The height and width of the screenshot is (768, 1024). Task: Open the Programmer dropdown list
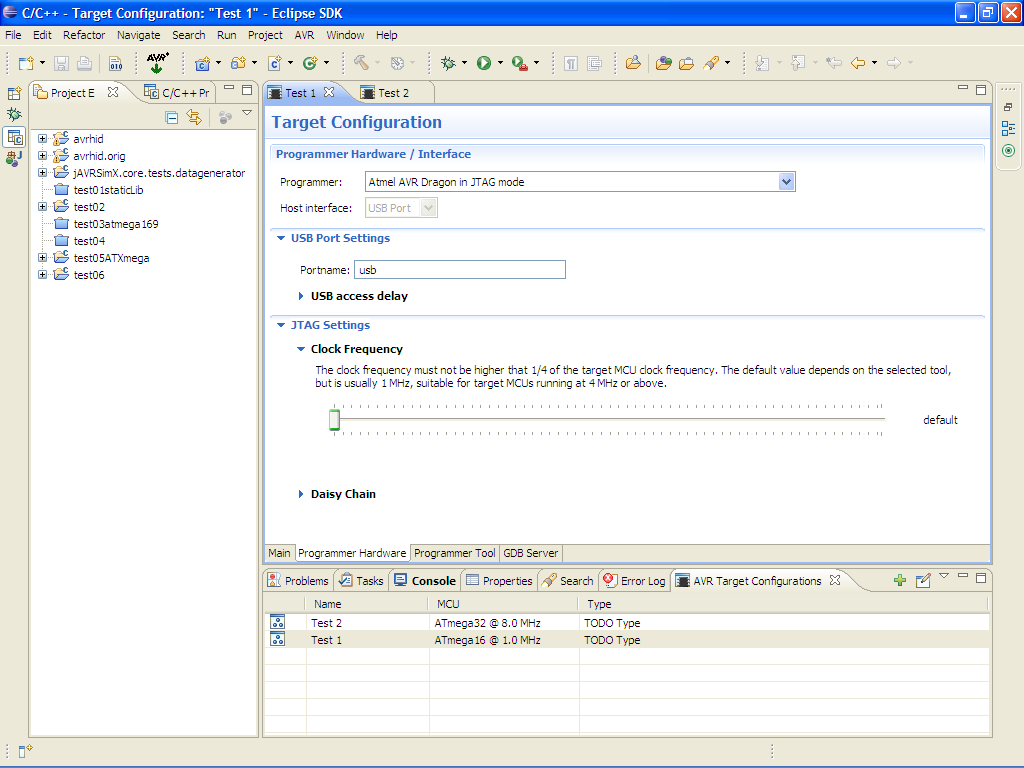click(786, 182)
